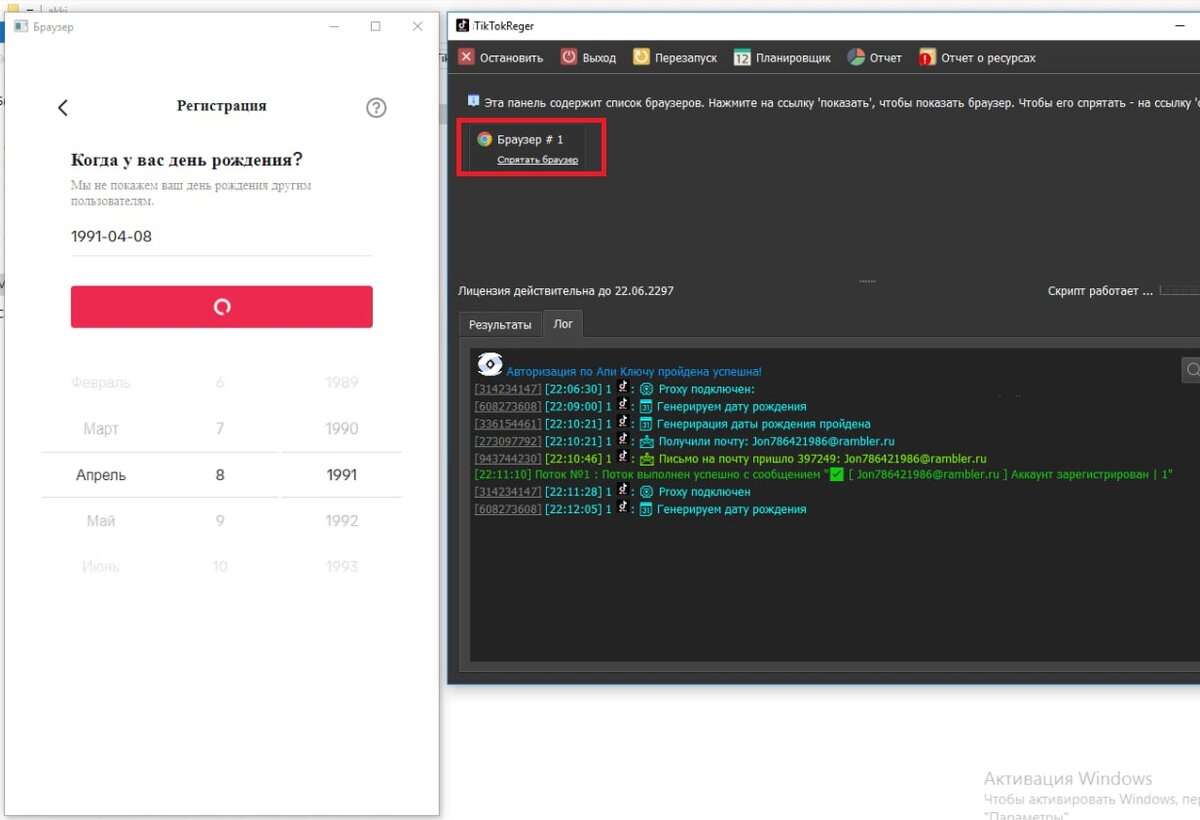Click the TikTokReger title bar app icon

click(463, 25)
